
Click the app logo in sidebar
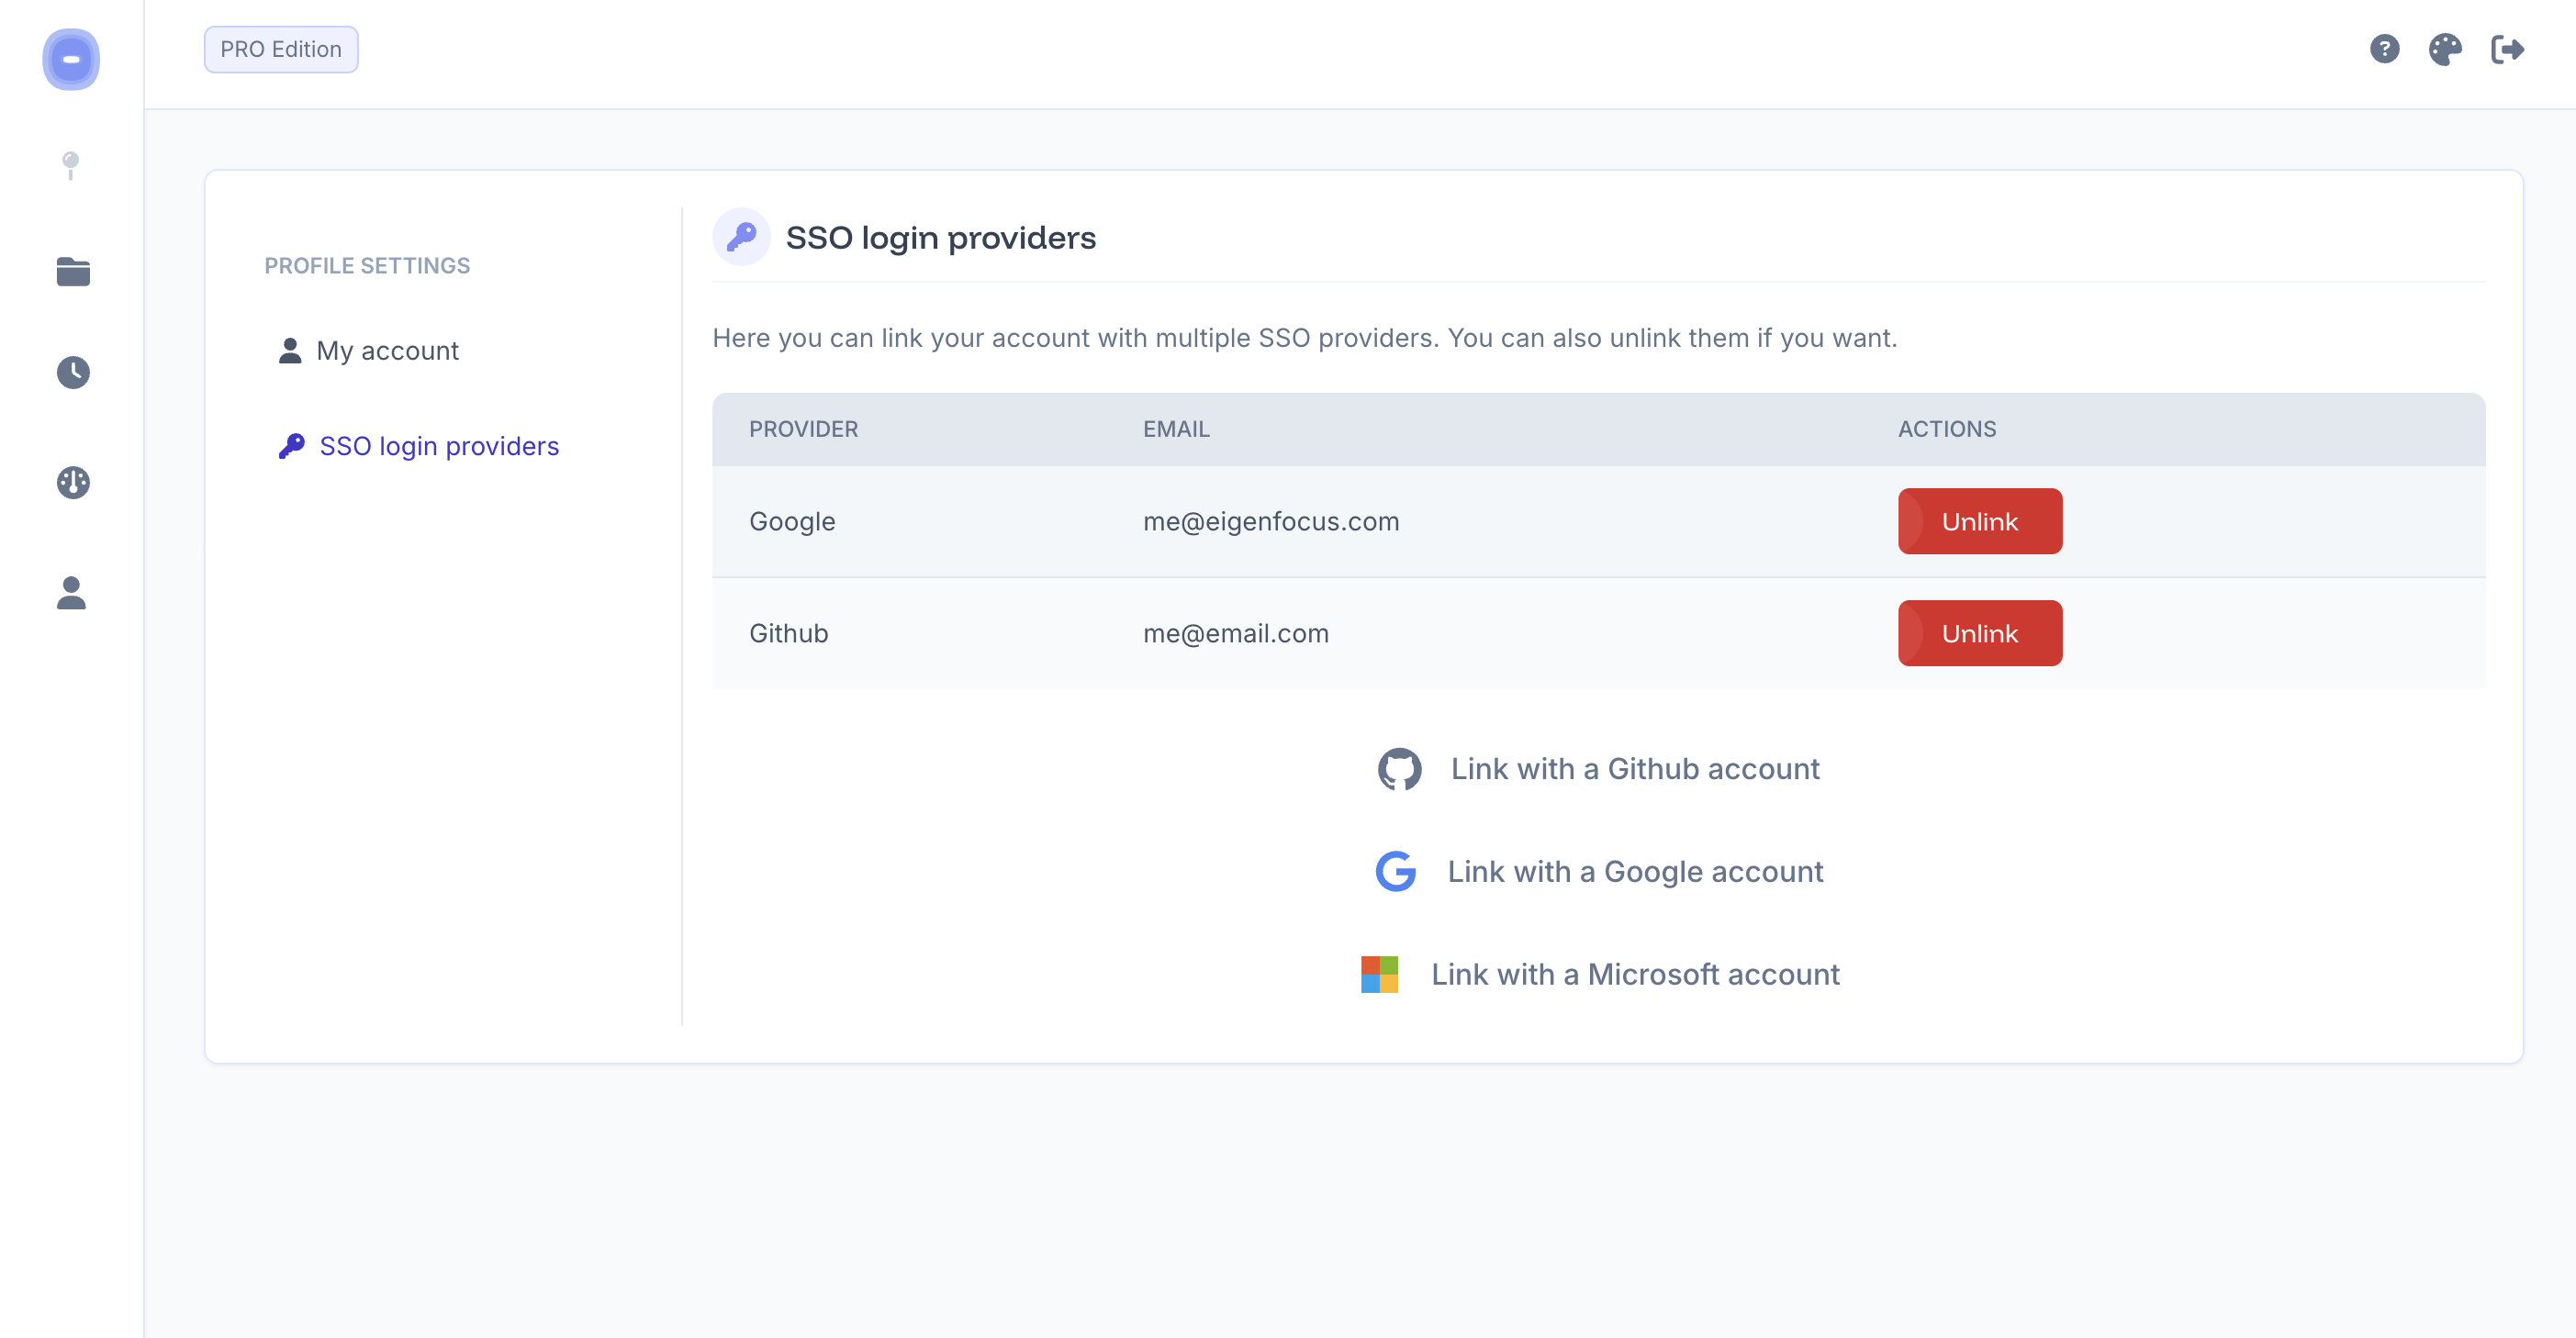(71, 59)
